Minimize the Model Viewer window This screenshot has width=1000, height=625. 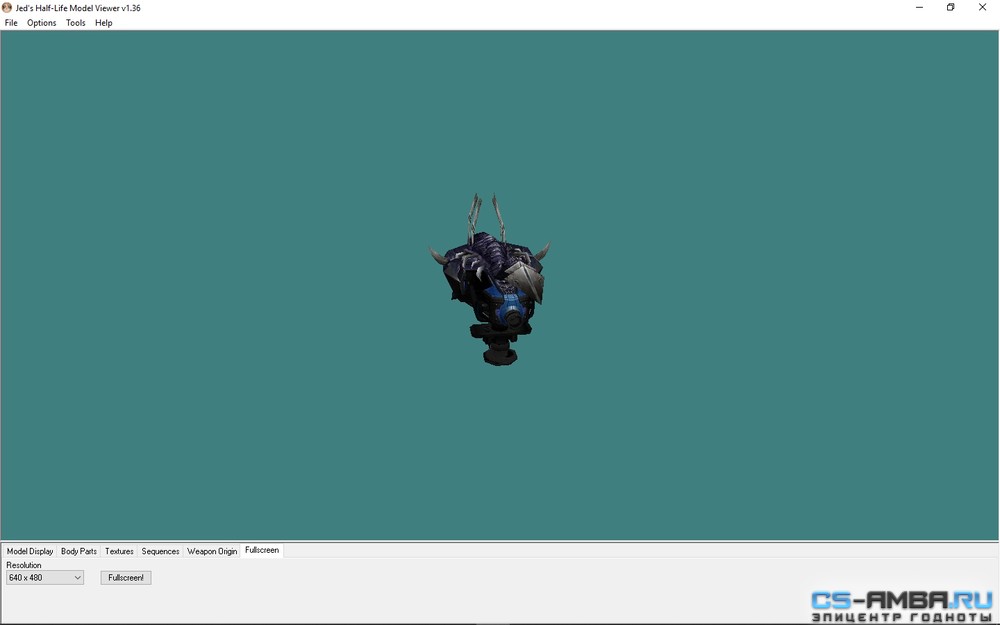coord(920,8)
